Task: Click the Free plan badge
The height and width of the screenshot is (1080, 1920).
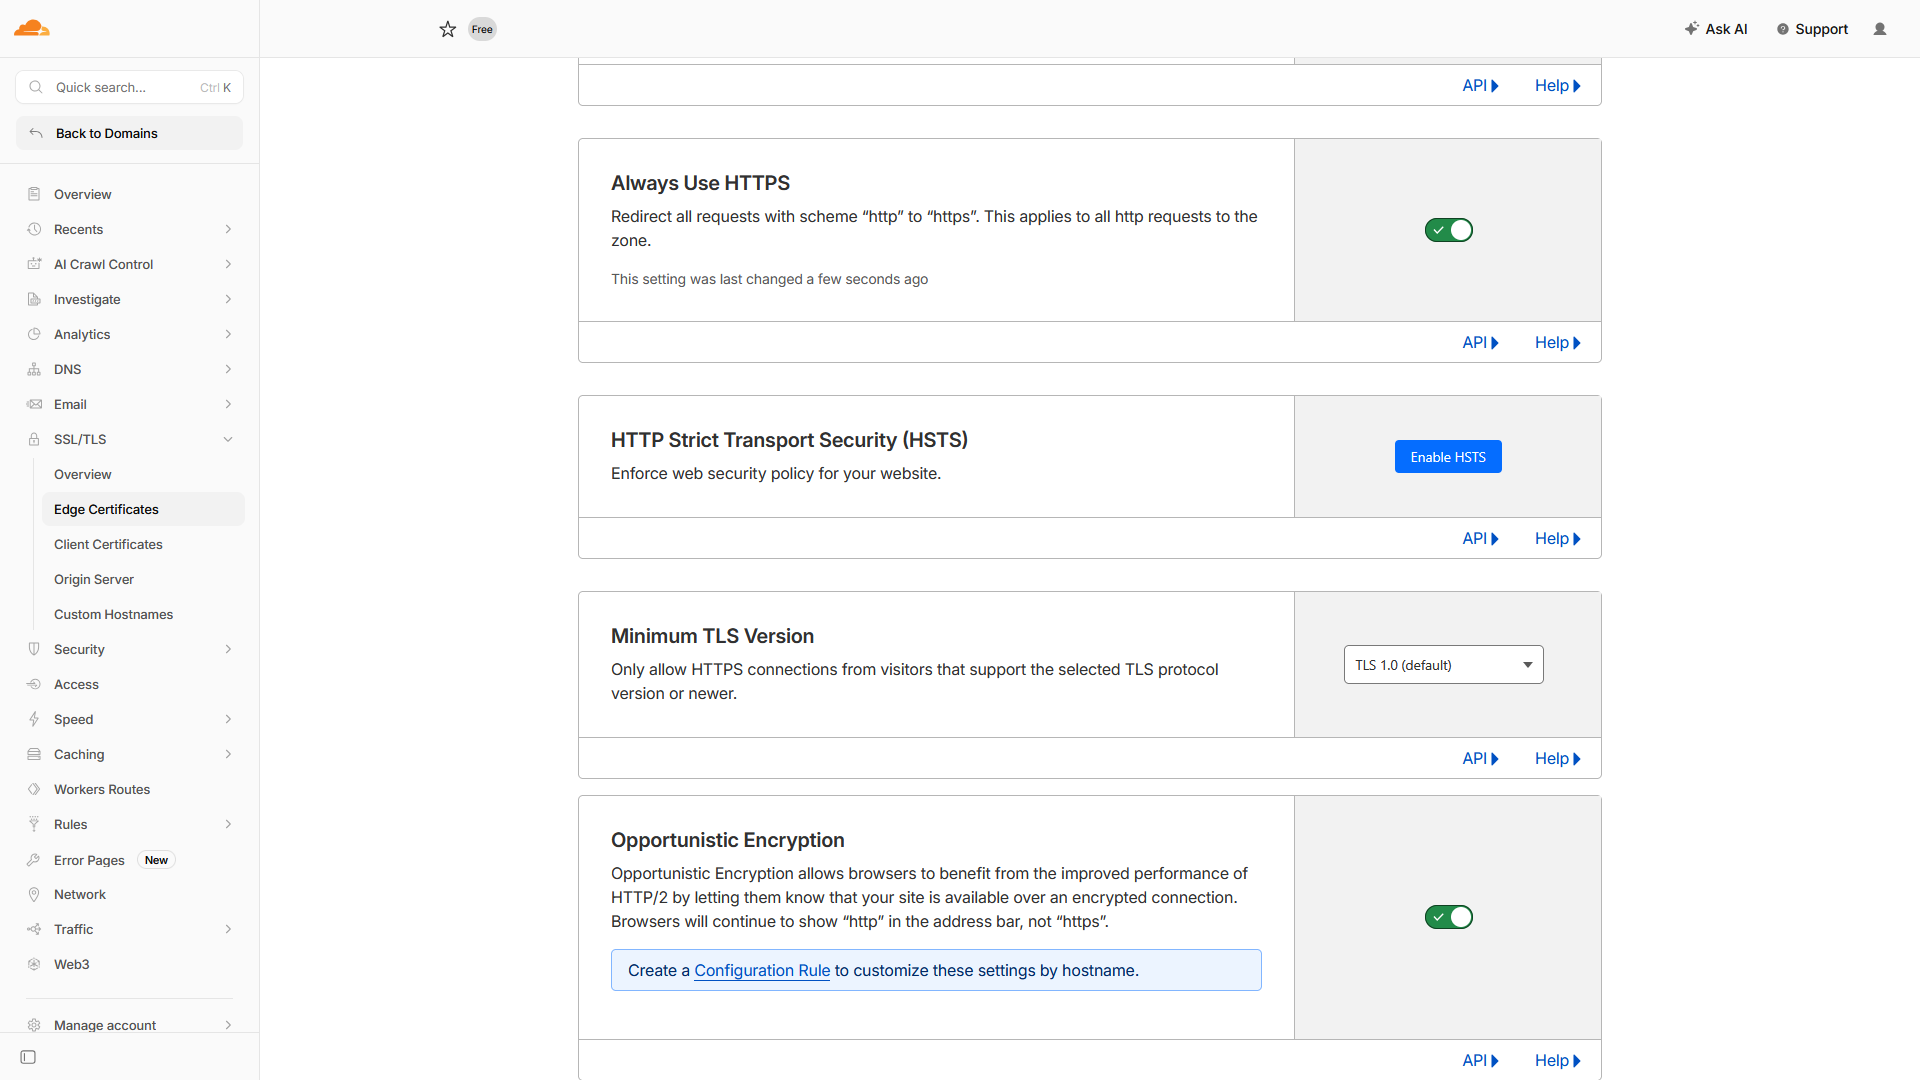Action: tap(482, 29)
